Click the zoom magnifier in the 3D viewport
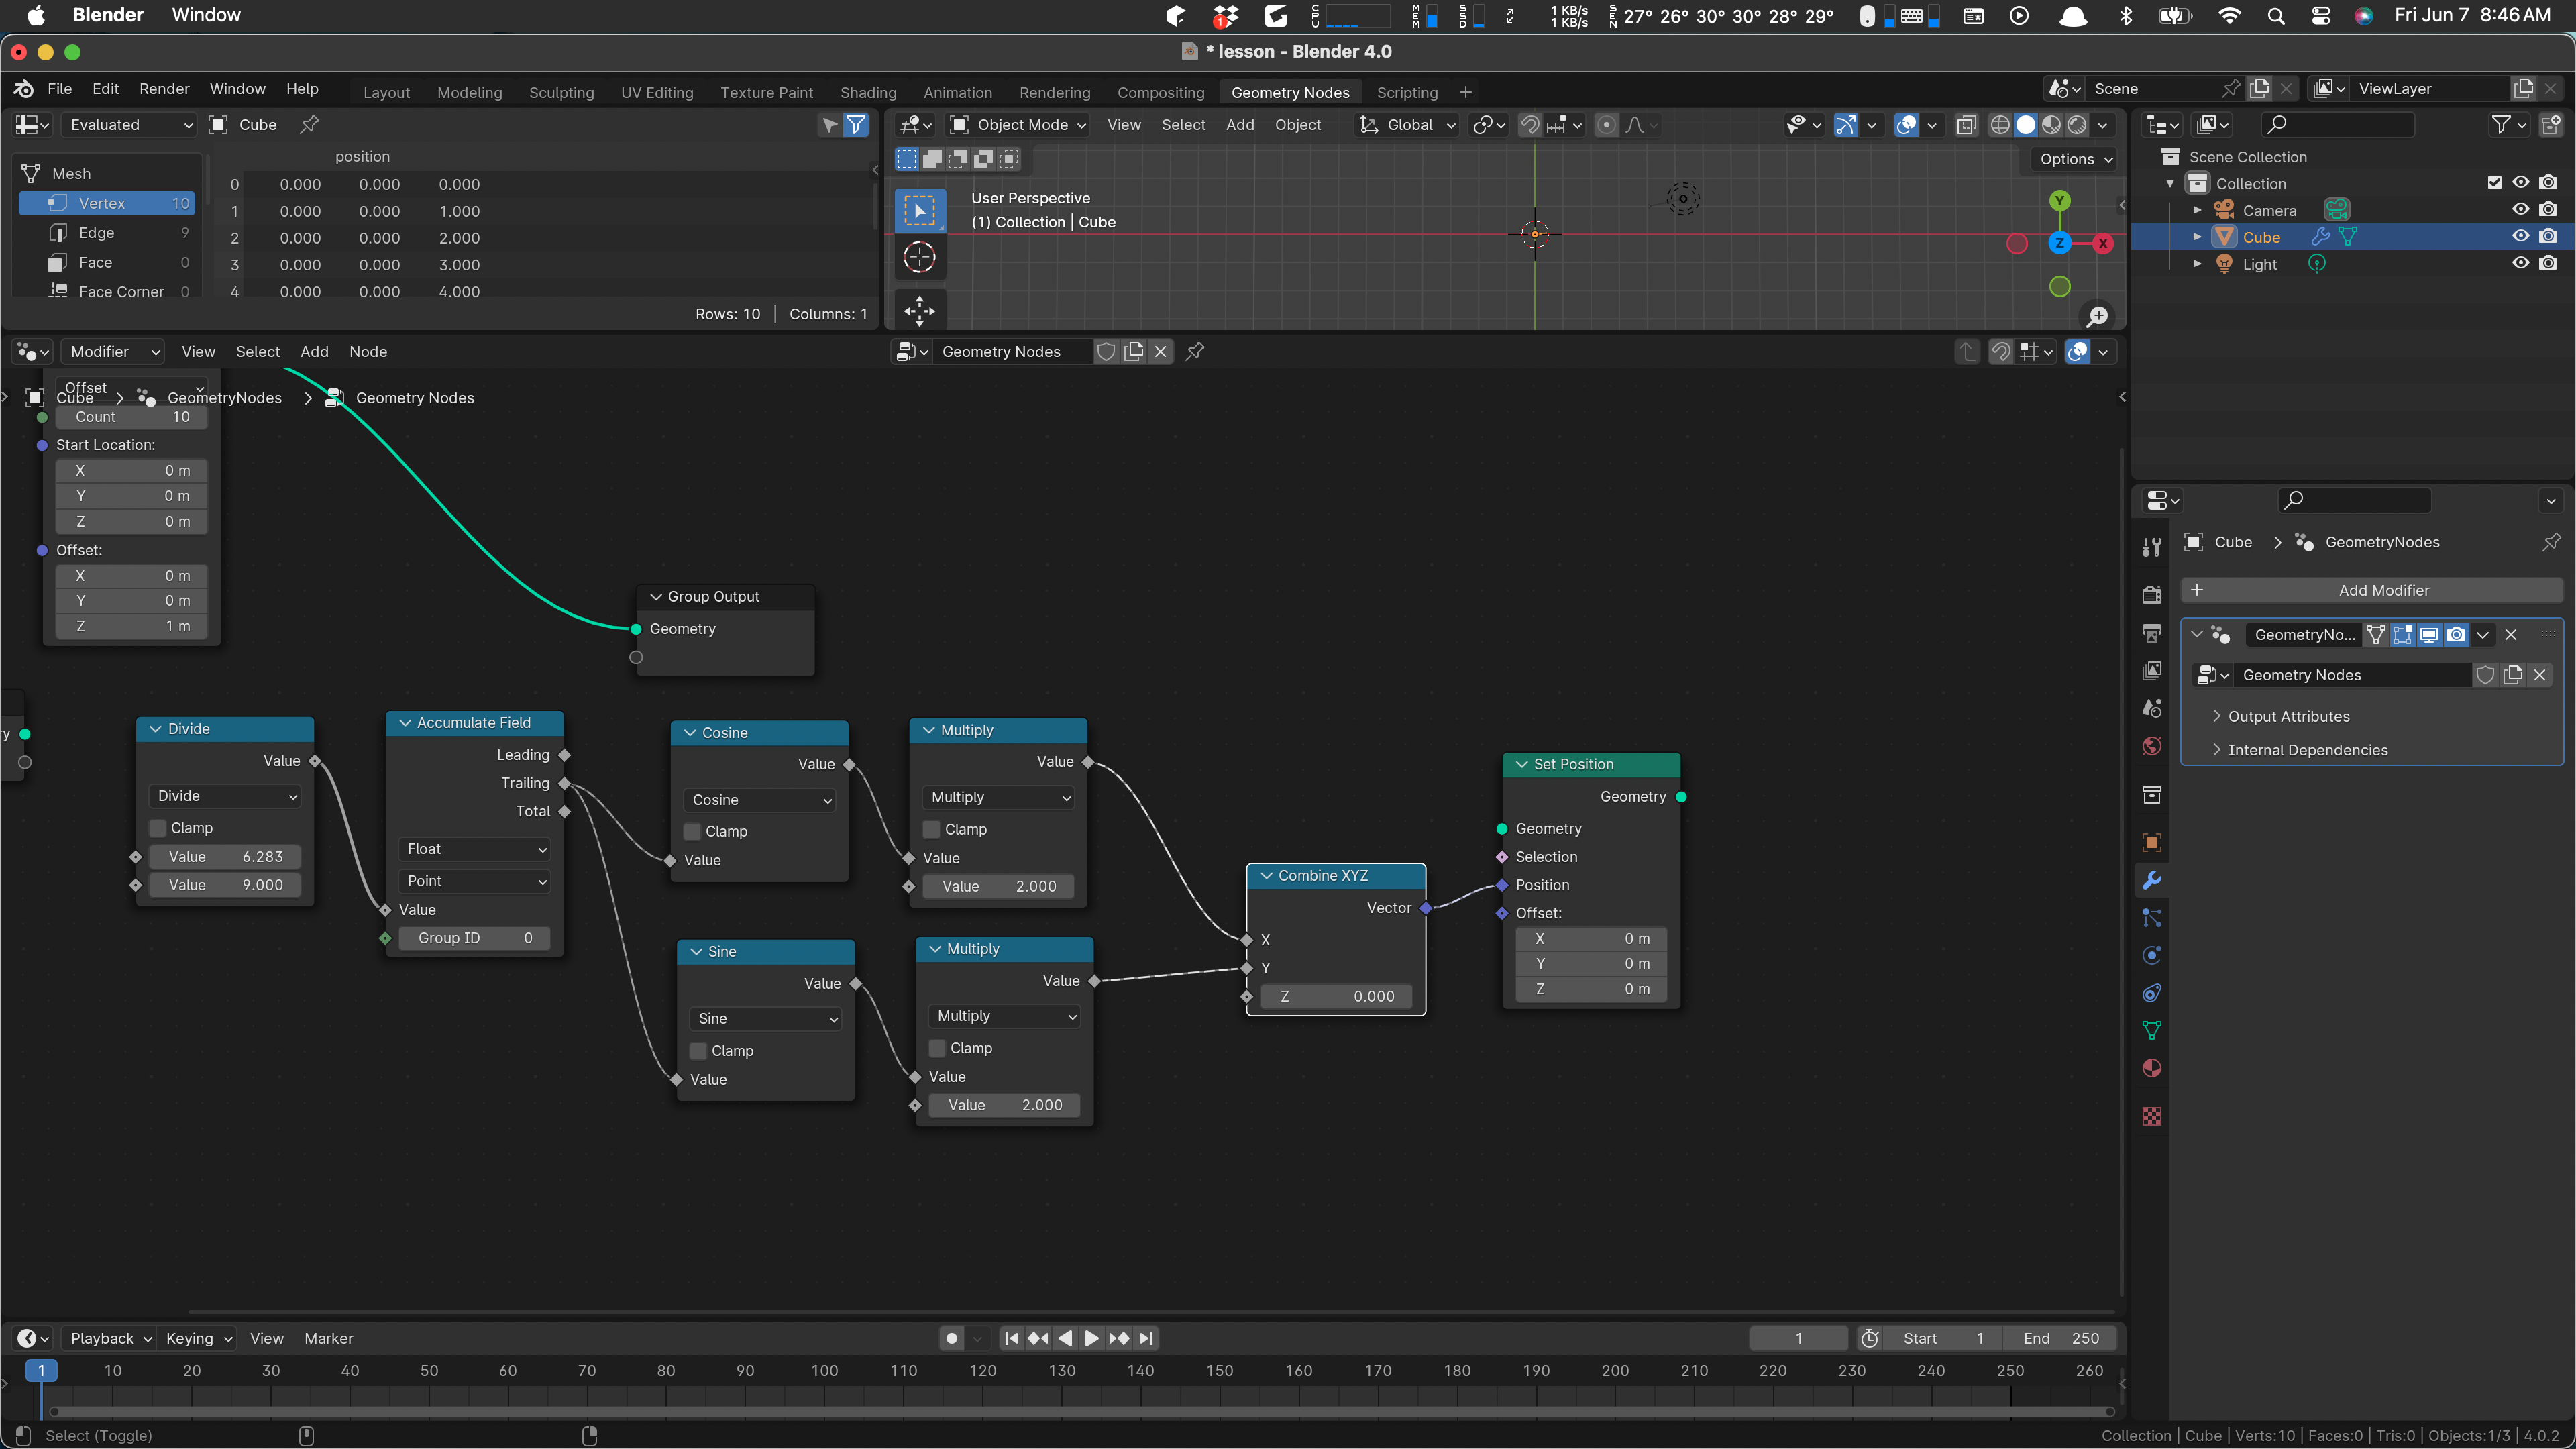This screenshot has height=1449, width=2576. [x=2098, y=316]
